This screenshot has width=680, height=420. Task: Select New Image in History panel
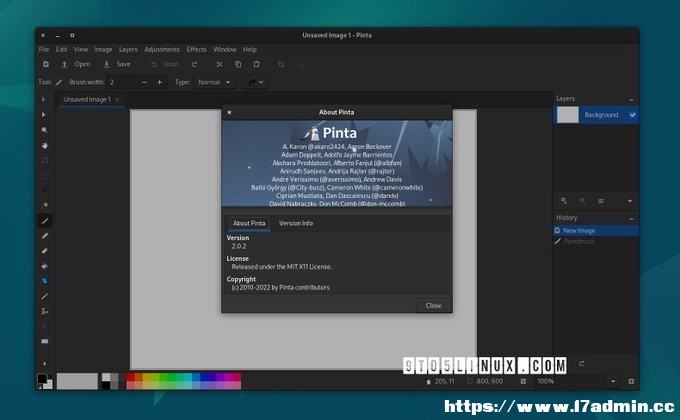pos(596,230)
